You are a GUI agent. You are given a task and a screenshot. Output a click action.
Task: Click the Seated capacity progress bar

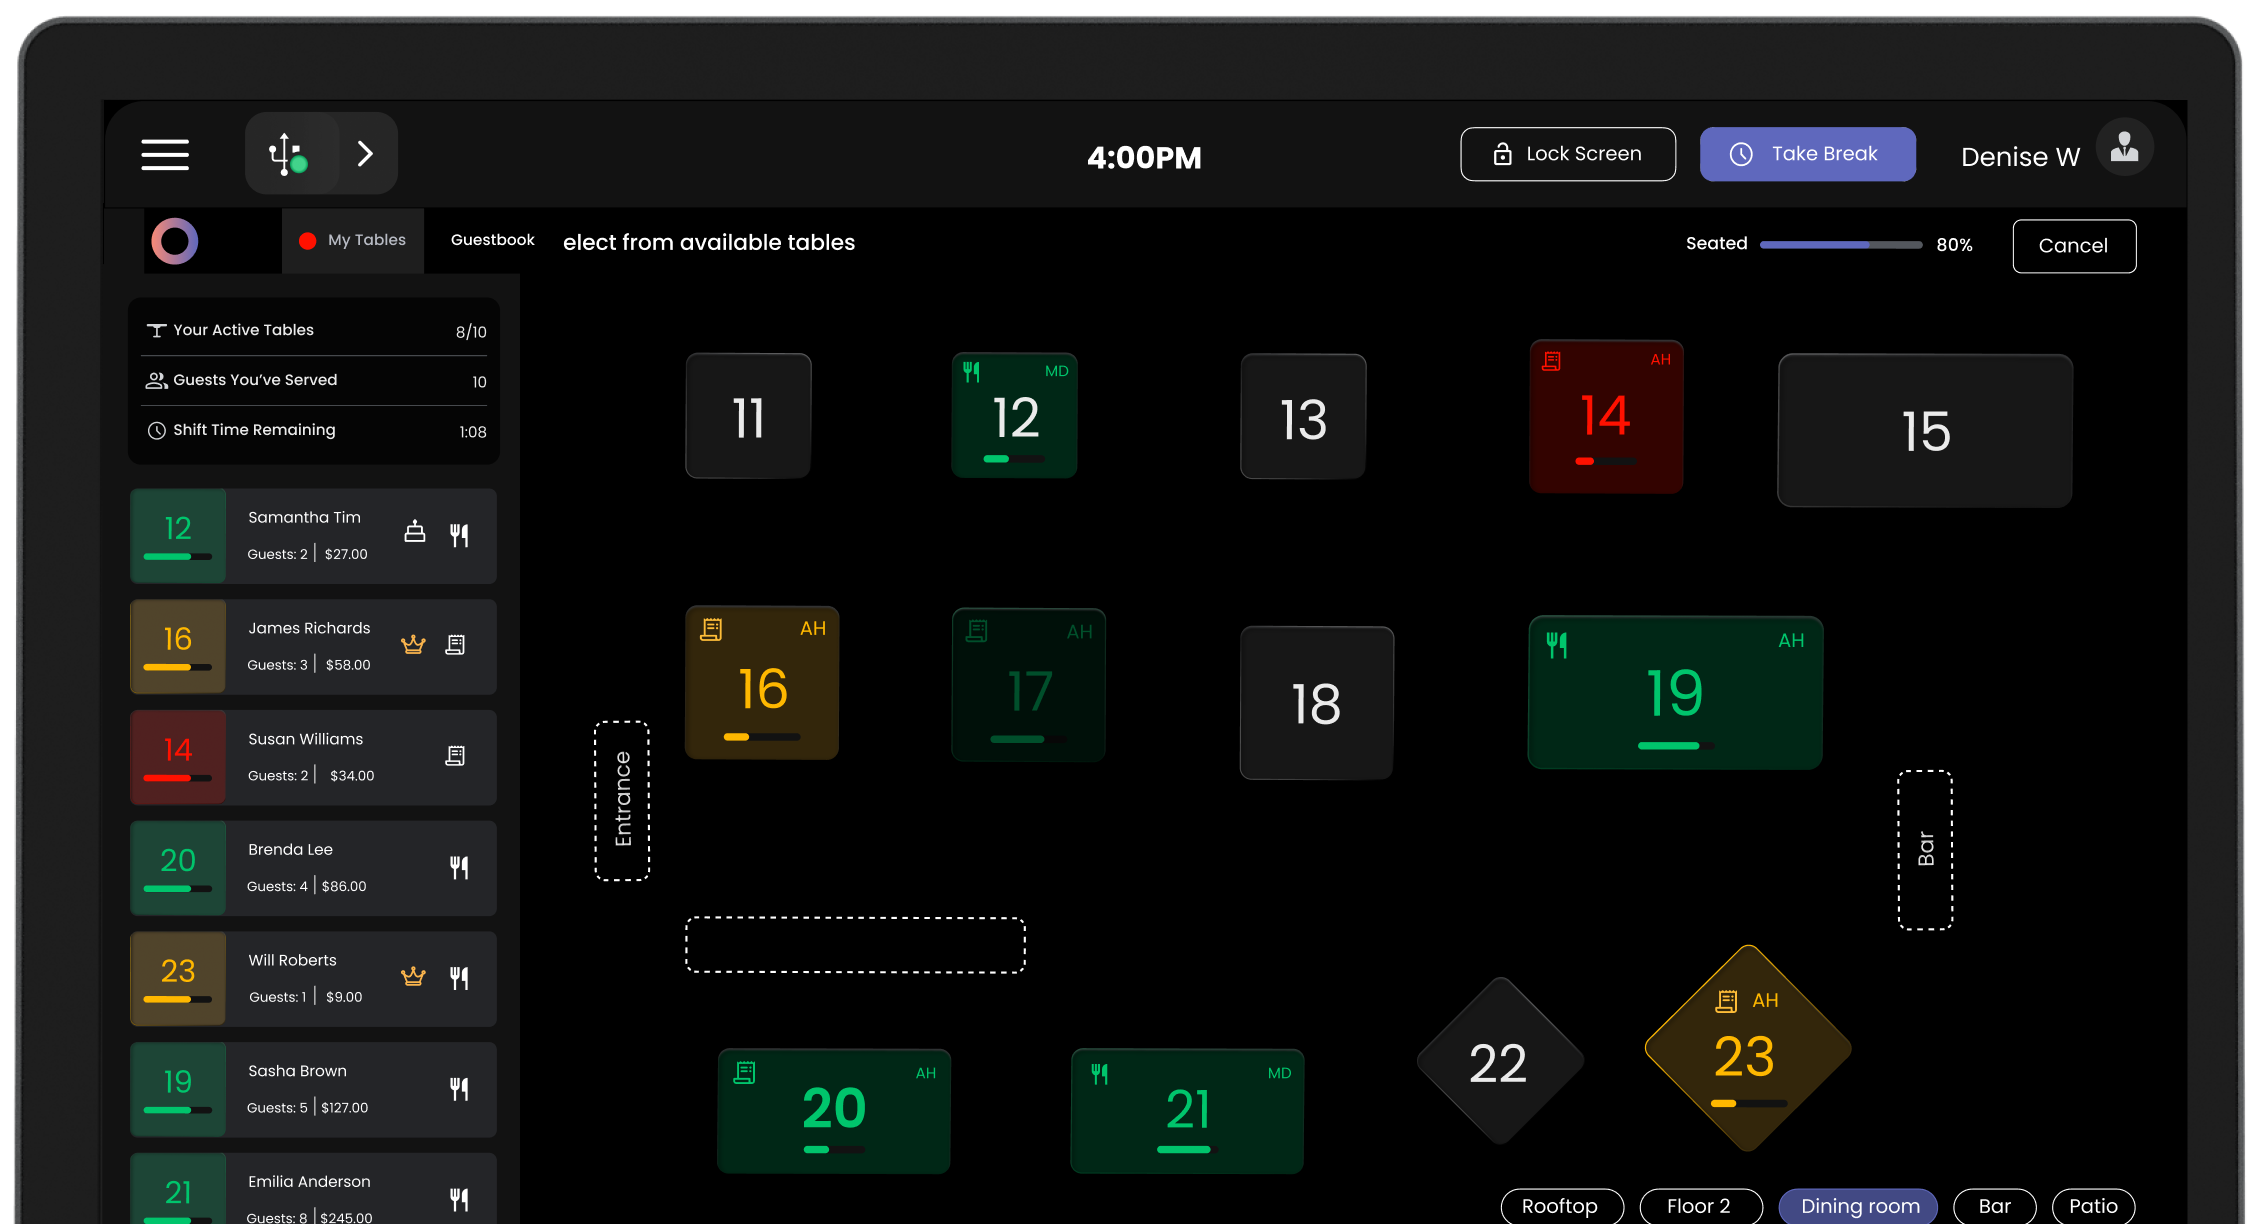1840,245
